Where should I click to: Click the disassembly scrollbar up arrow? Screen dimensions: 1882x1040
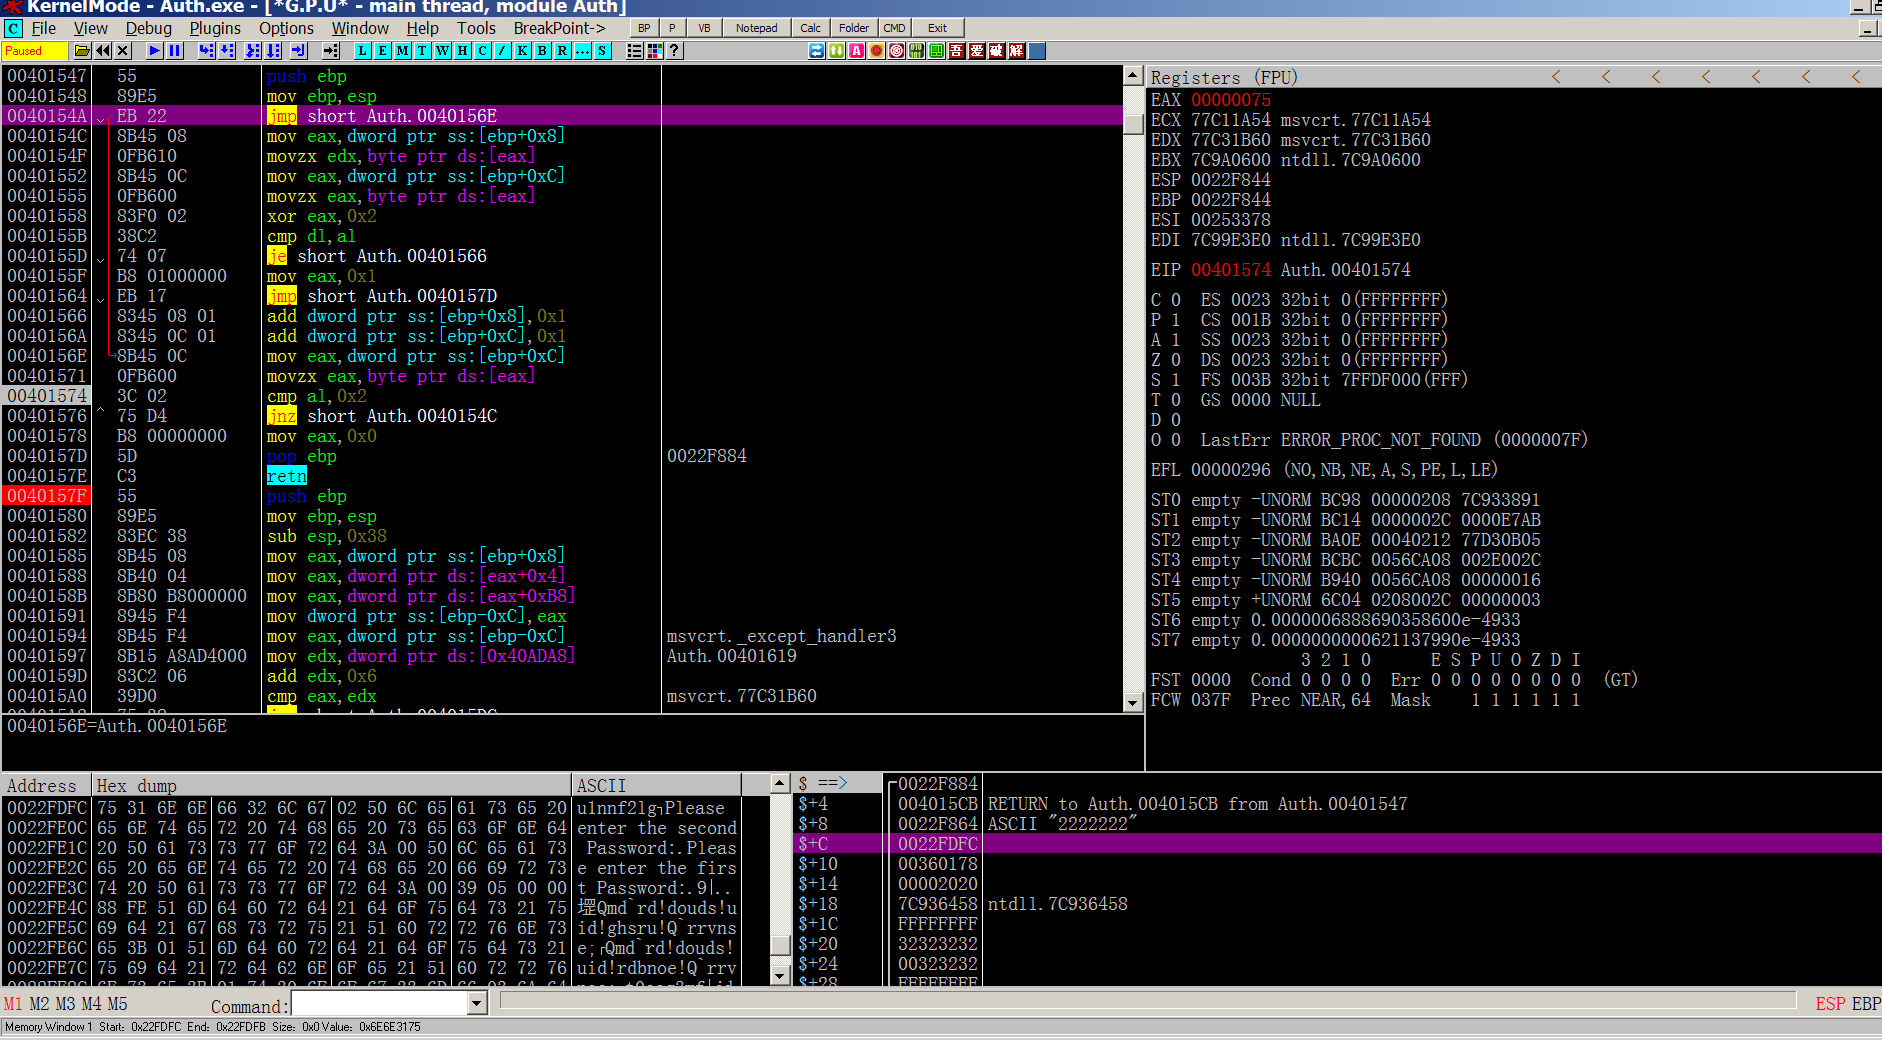tap(1133, 75)
